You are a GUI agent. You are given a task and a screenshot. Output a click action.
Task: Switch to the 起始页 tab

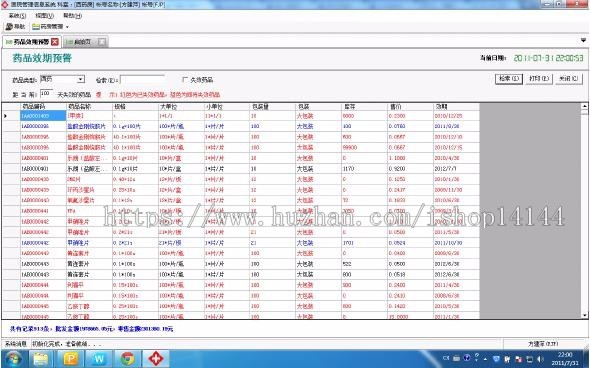coord(82,42)
